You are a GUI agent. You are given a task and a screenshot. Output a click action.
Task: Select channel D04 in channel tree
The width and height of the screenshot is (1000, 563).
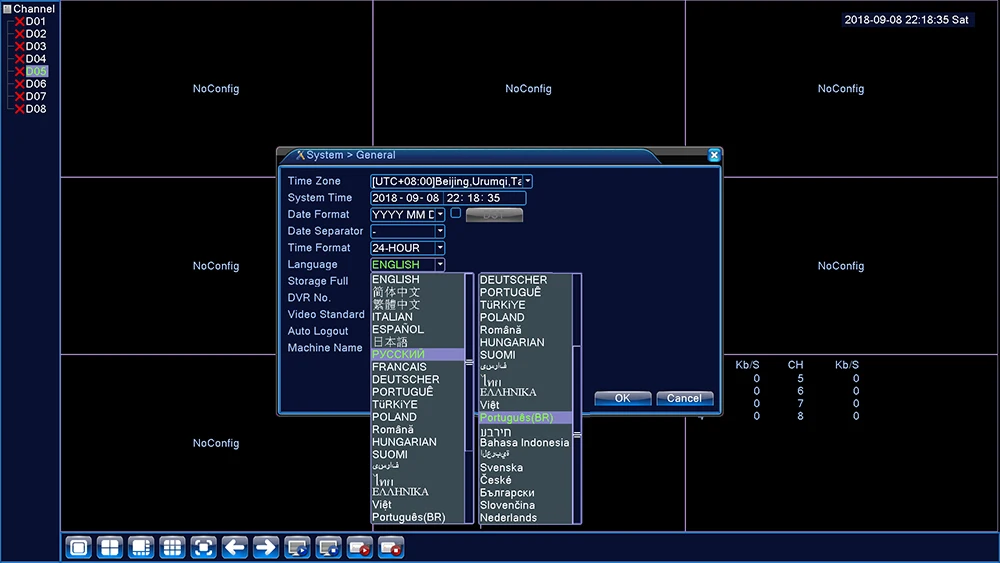point(36,59)
